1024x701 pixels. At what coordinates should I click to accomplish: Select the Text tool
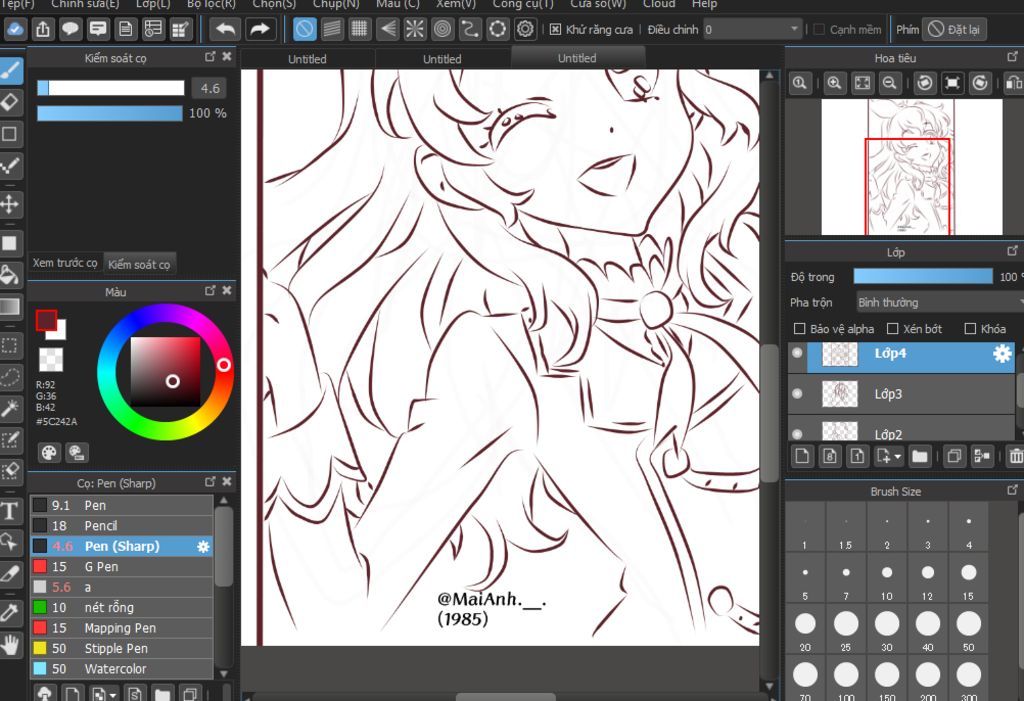tap(10, 511)
